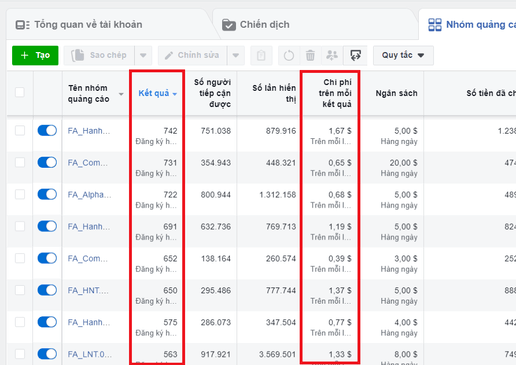Open the Quy tắc dropdown menu

(x=403, y=55)
